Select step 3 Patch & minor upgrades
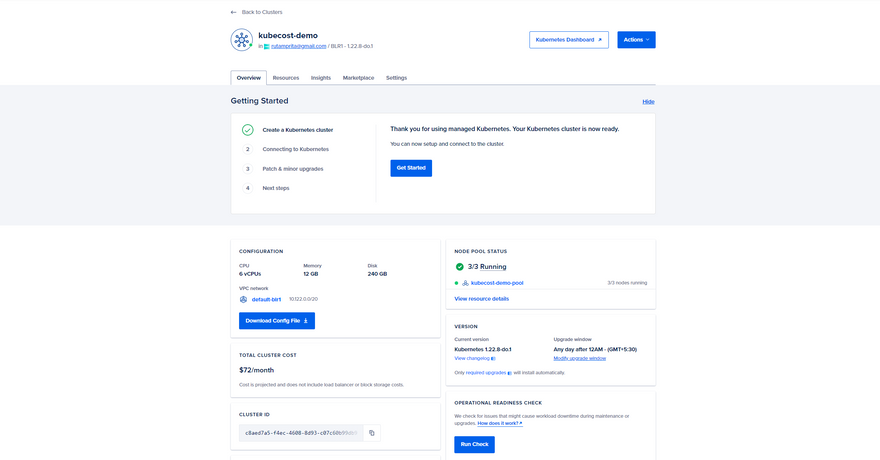880x460 pixels. (292, 169)
